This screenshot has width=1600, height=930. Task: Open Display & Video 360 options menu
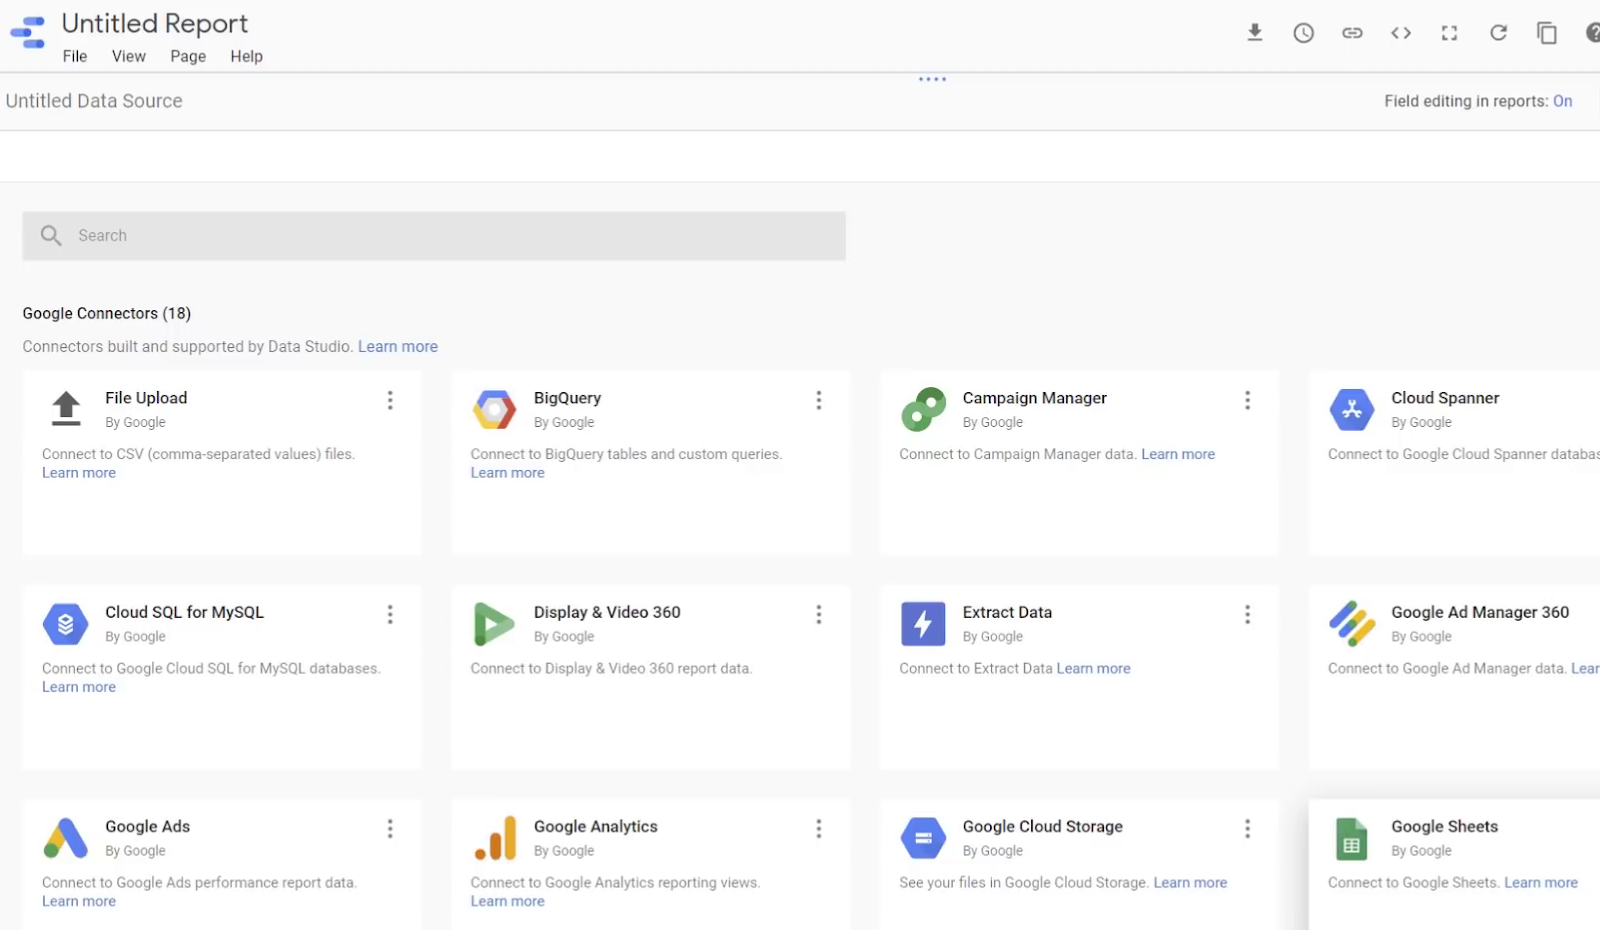pyautogui.click(x=818, y=614)
